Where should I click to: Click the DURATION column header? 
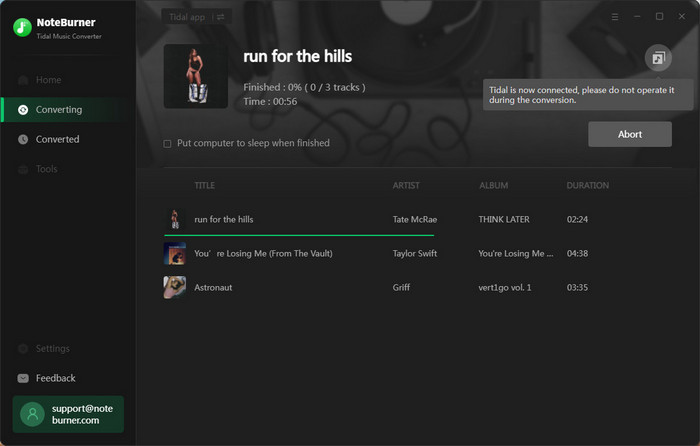pyautogui.click(x=588, y=185)
